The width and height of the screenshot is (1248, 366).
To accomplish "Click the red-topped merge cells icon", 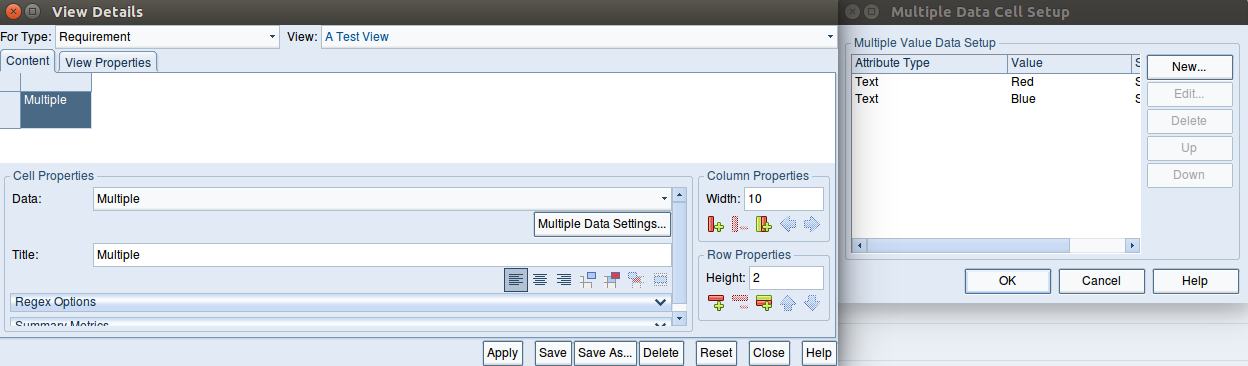I will coord(612,280).
